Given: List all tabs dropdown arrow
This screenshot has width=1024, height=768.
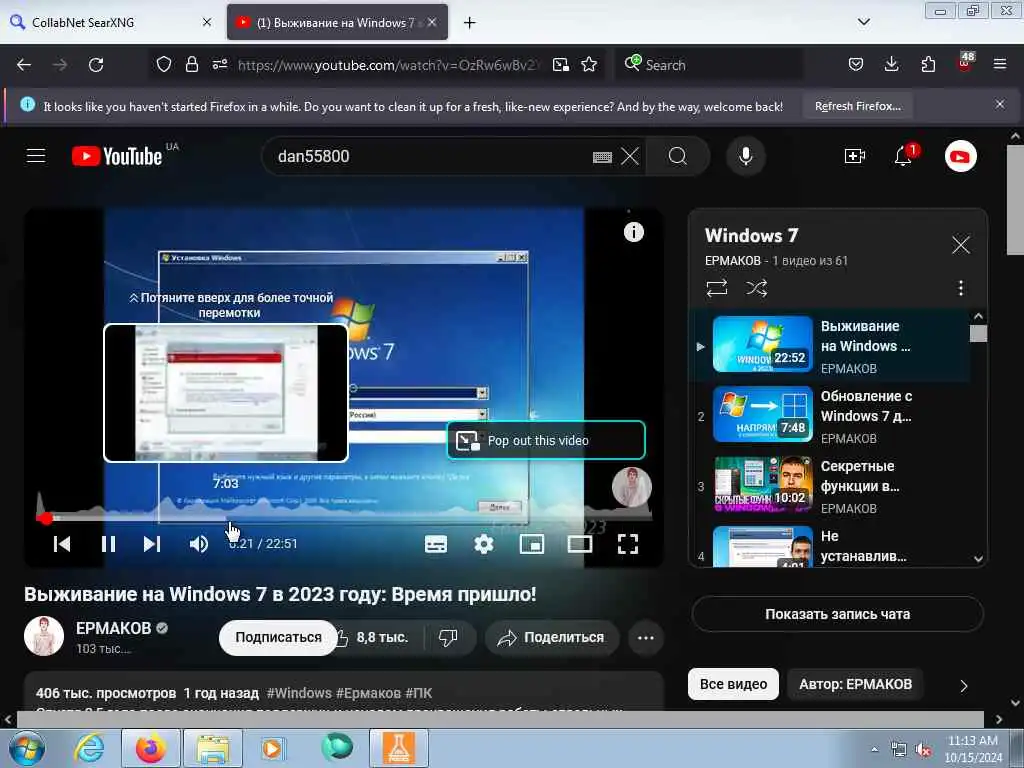Looking at the screenshot, I should pos(863,22).
